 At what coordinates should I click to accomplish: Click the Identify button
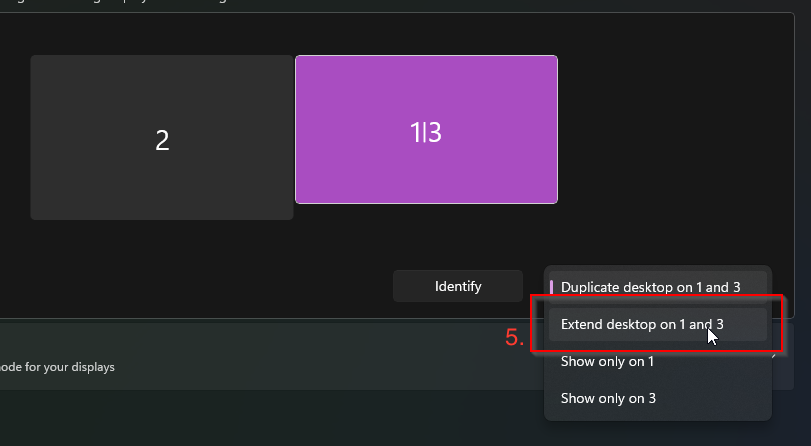(x=458, y=286)
